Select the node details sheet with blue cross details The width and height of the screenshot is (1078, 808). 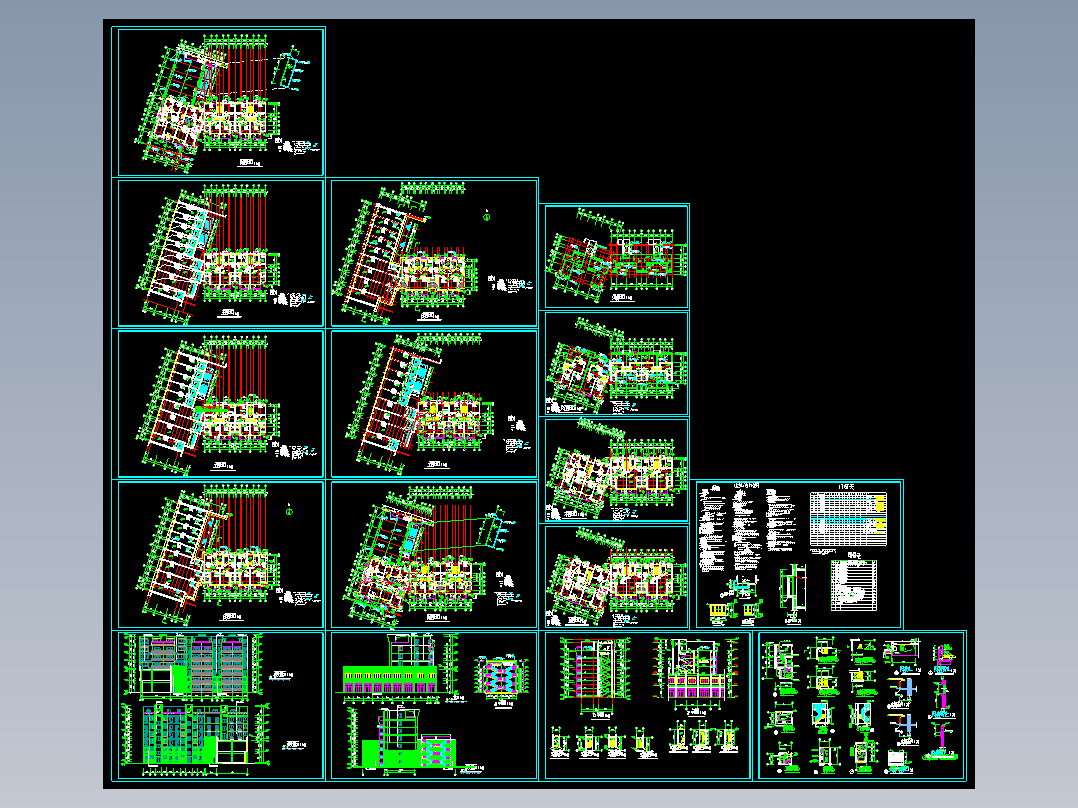click(x=862, y=706)
